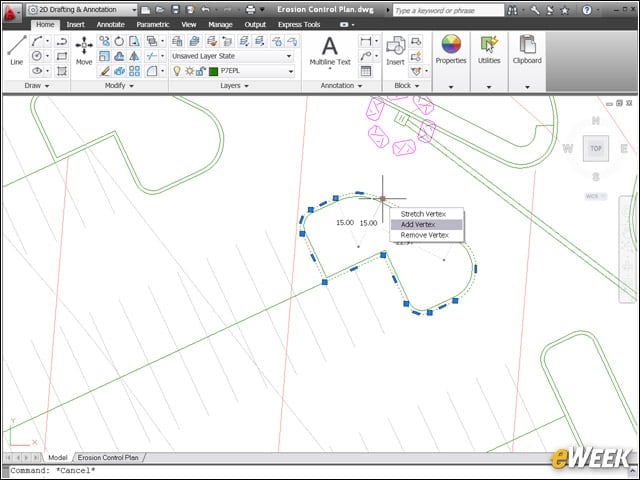Click the Help question mark icon

click(x=587, y=10)
